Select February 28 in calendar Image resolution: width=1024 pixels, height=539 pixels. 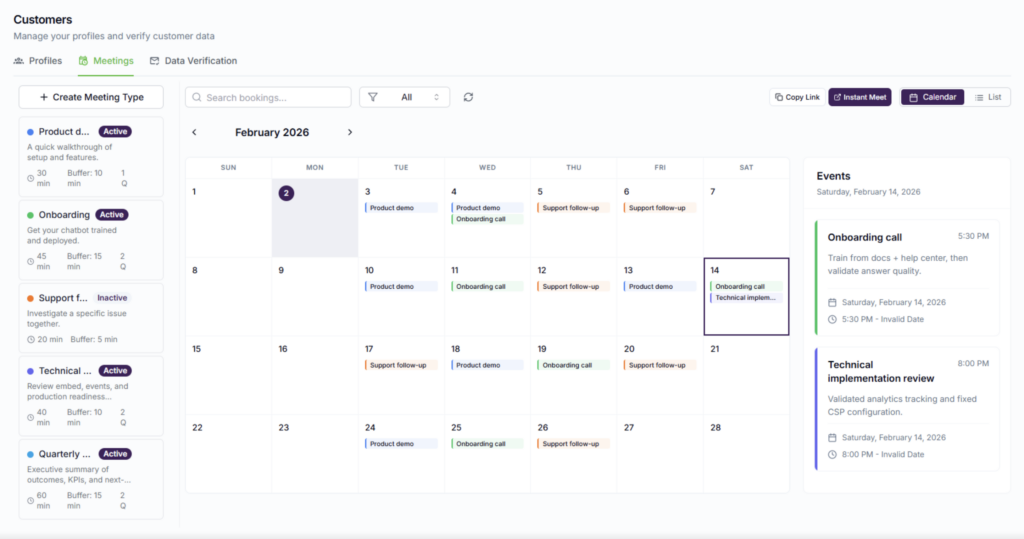pos(746,453)
